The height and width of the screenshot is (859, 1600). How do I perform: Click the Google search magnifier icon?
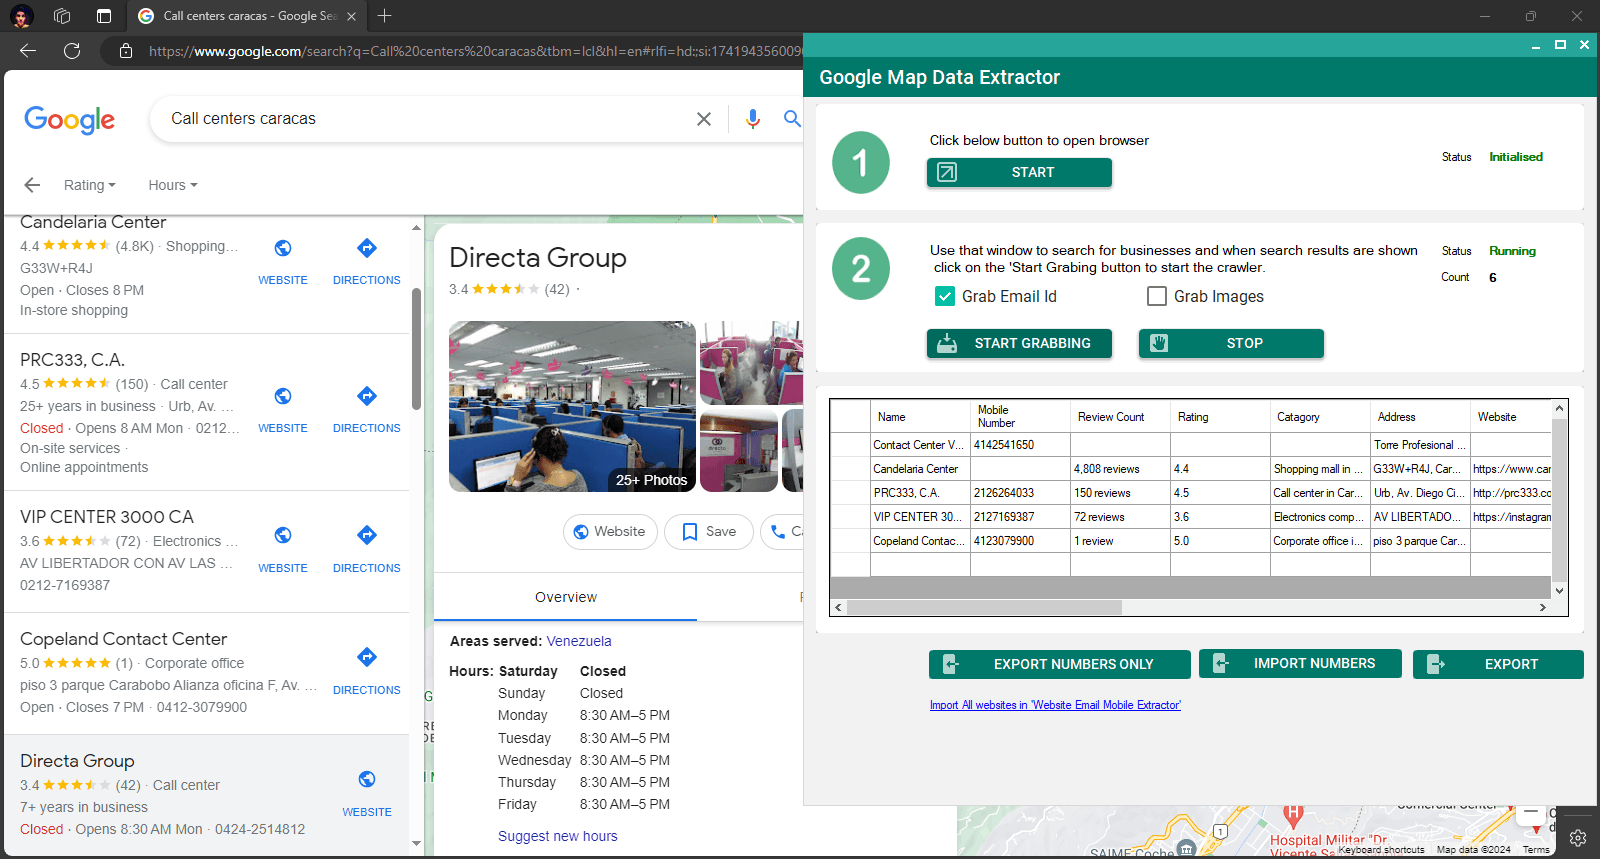click(791, 119)
